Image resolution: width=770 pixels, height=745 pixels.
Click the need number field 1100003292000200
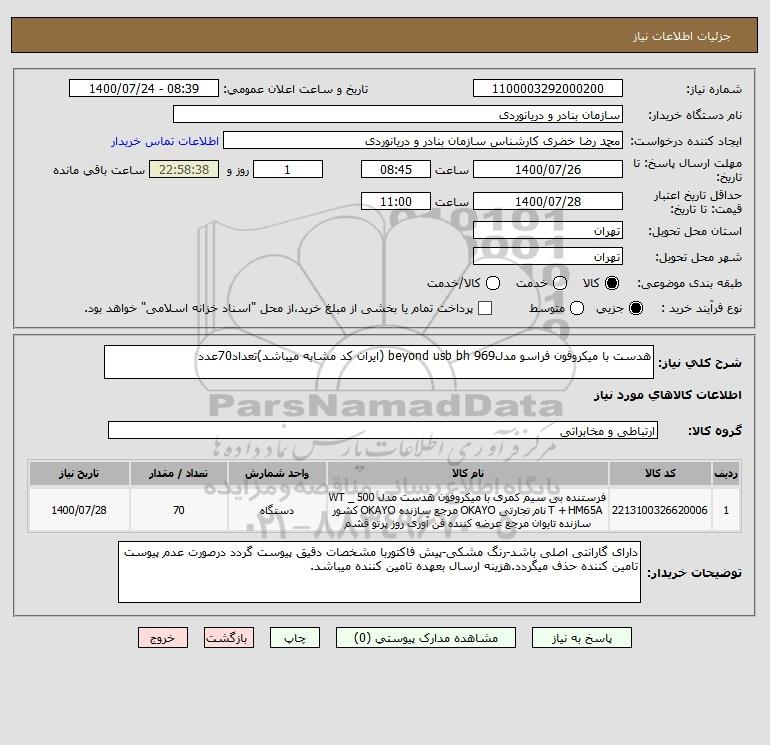click(x=548, y=88)
